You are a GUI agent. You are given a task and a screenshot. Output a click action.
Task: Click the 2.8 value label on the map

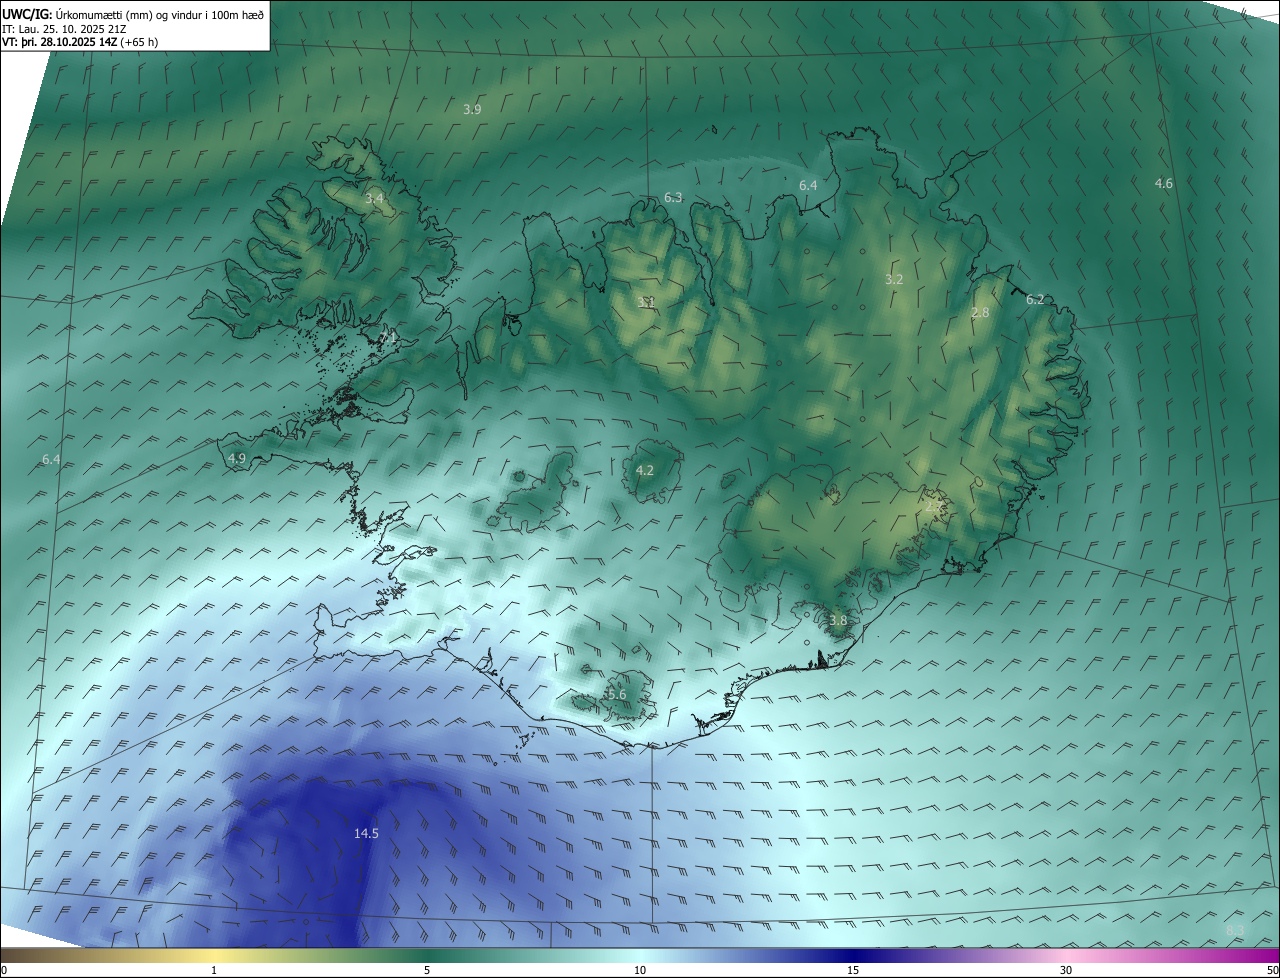(x=980, y=312)
